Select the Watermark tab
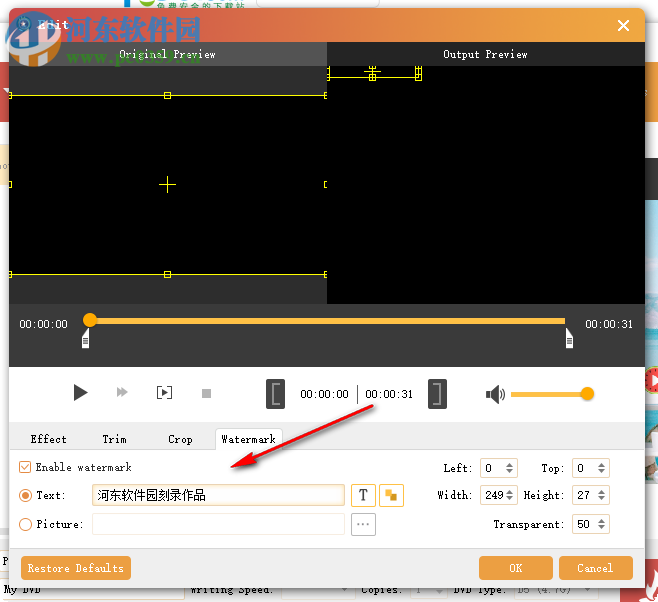 click(248, 439)
